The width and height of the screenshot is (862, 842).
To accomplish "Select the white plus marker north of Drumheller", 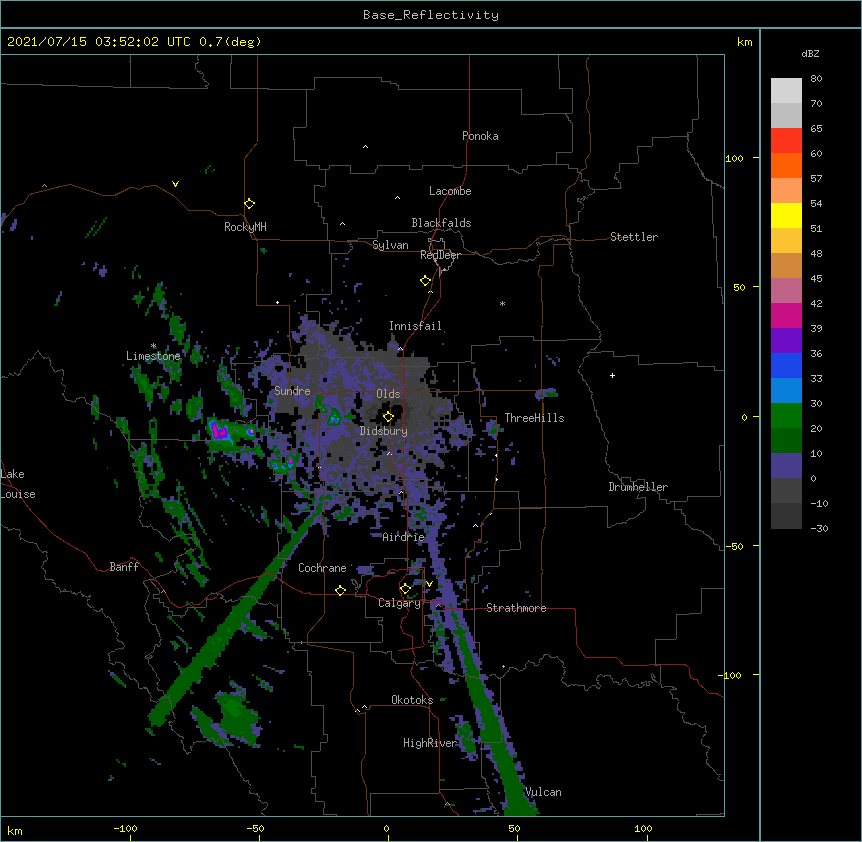I will [x=612, y=375].
